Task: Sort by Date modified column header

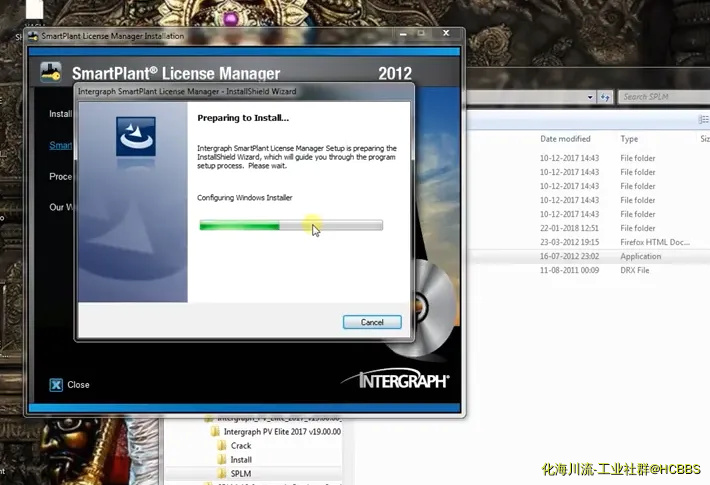Action: pyautogui.click(x=565, y=139)
